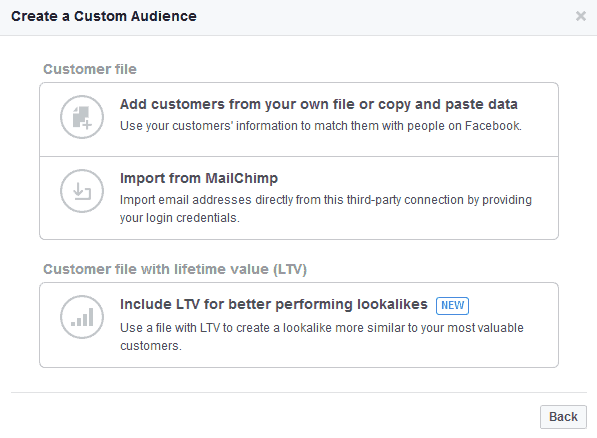Click 'Customer file with lifetime value (LTV)' heading
The image size is (597, 438).
(175, 269)
